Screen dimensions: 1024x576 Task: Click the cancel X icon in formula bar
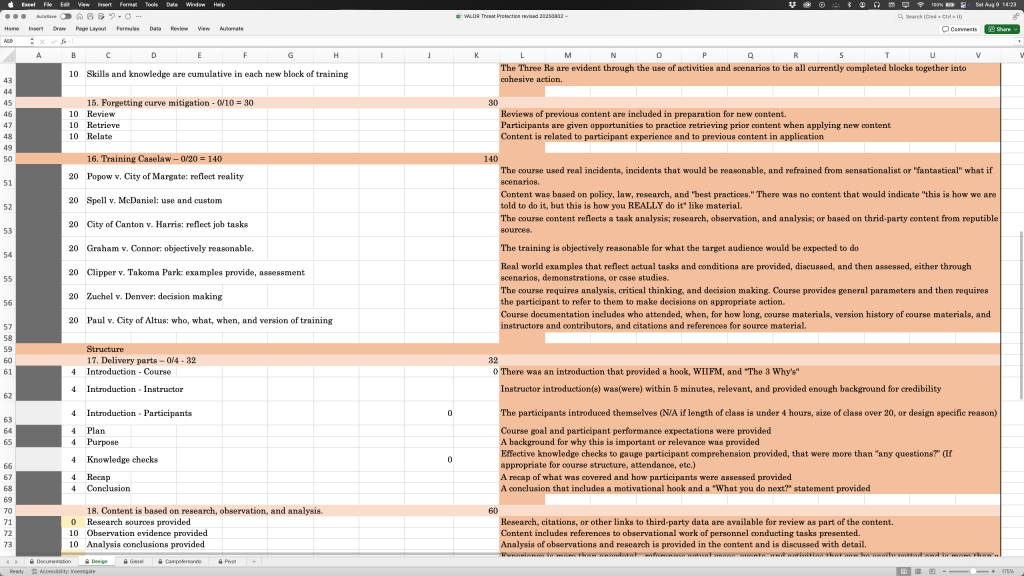click(x=42, y=41)
